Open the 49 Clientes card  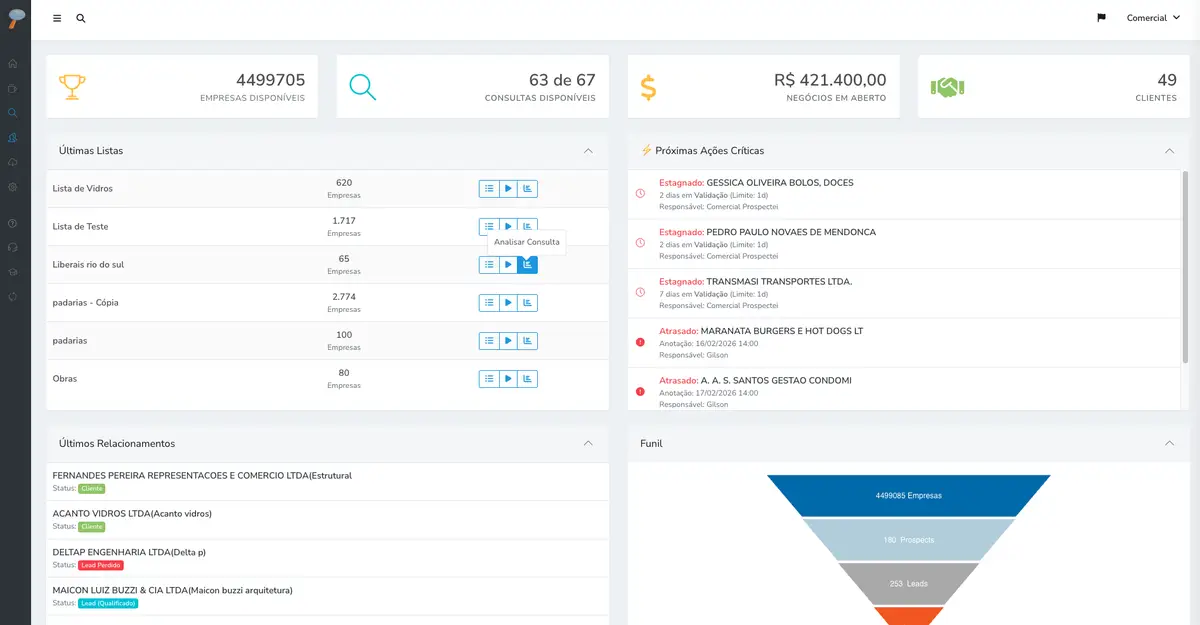pos(1053,87)
